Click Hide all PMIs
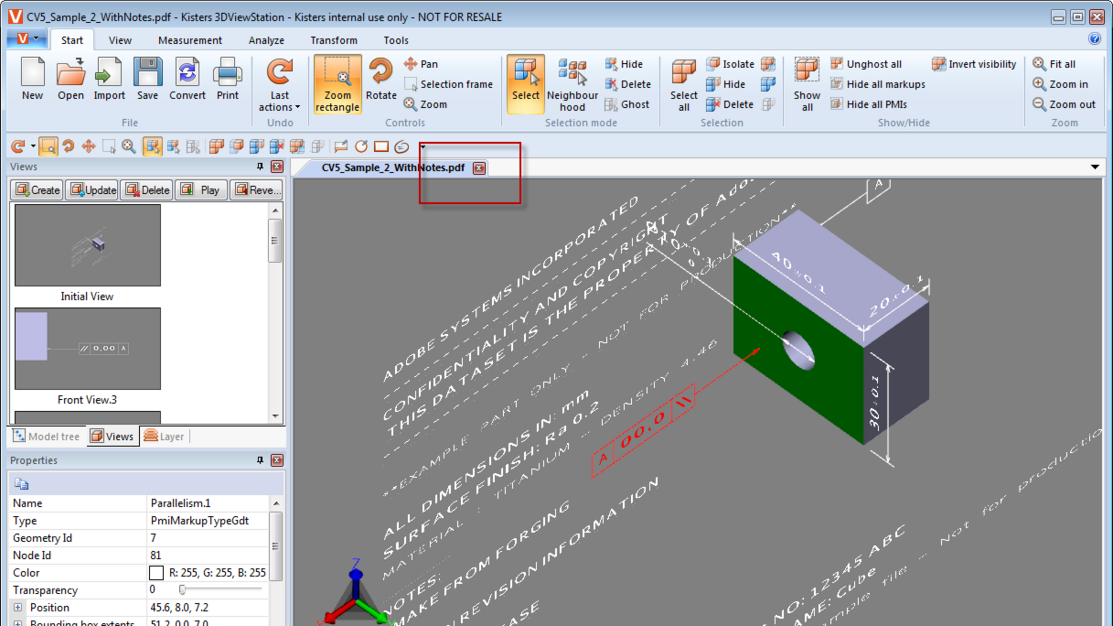Viewport: 1113px width, 626px height. 868,104
